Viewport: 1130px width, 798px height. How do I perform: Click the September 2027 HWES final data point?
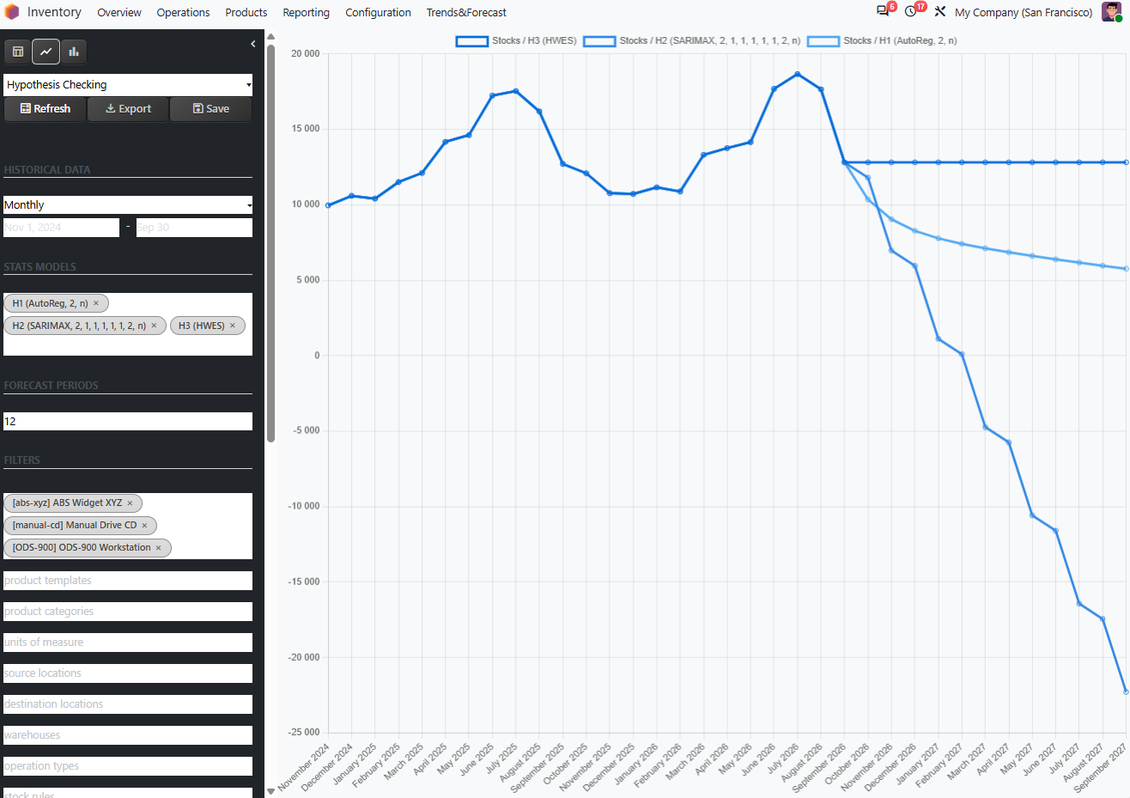click(1126, 162)
